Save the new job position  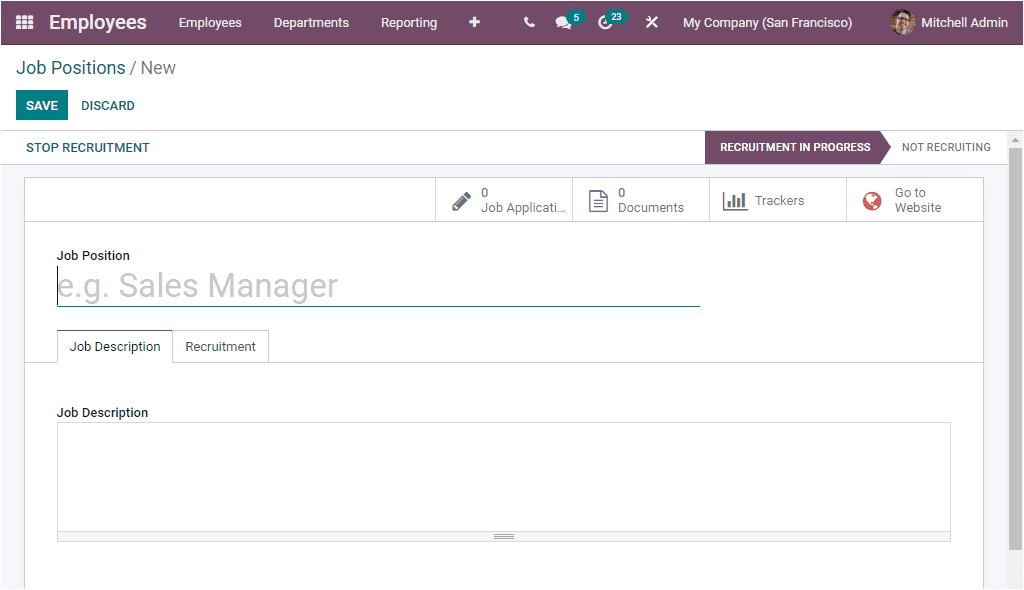tap(41, 105)
